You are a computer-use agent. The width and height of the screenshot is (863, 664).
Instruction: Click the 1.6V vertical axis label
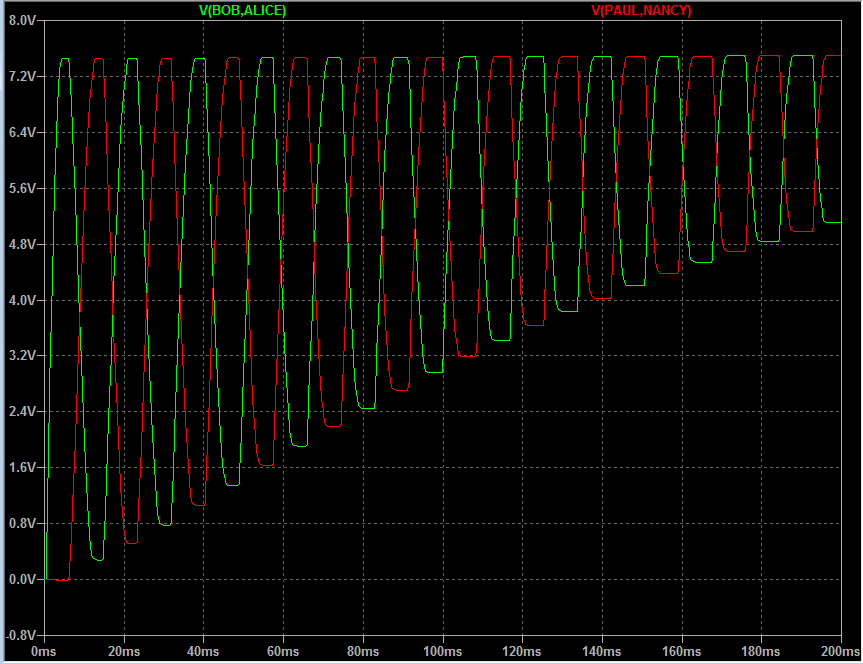pyautogui.click(x=23, y=467)
